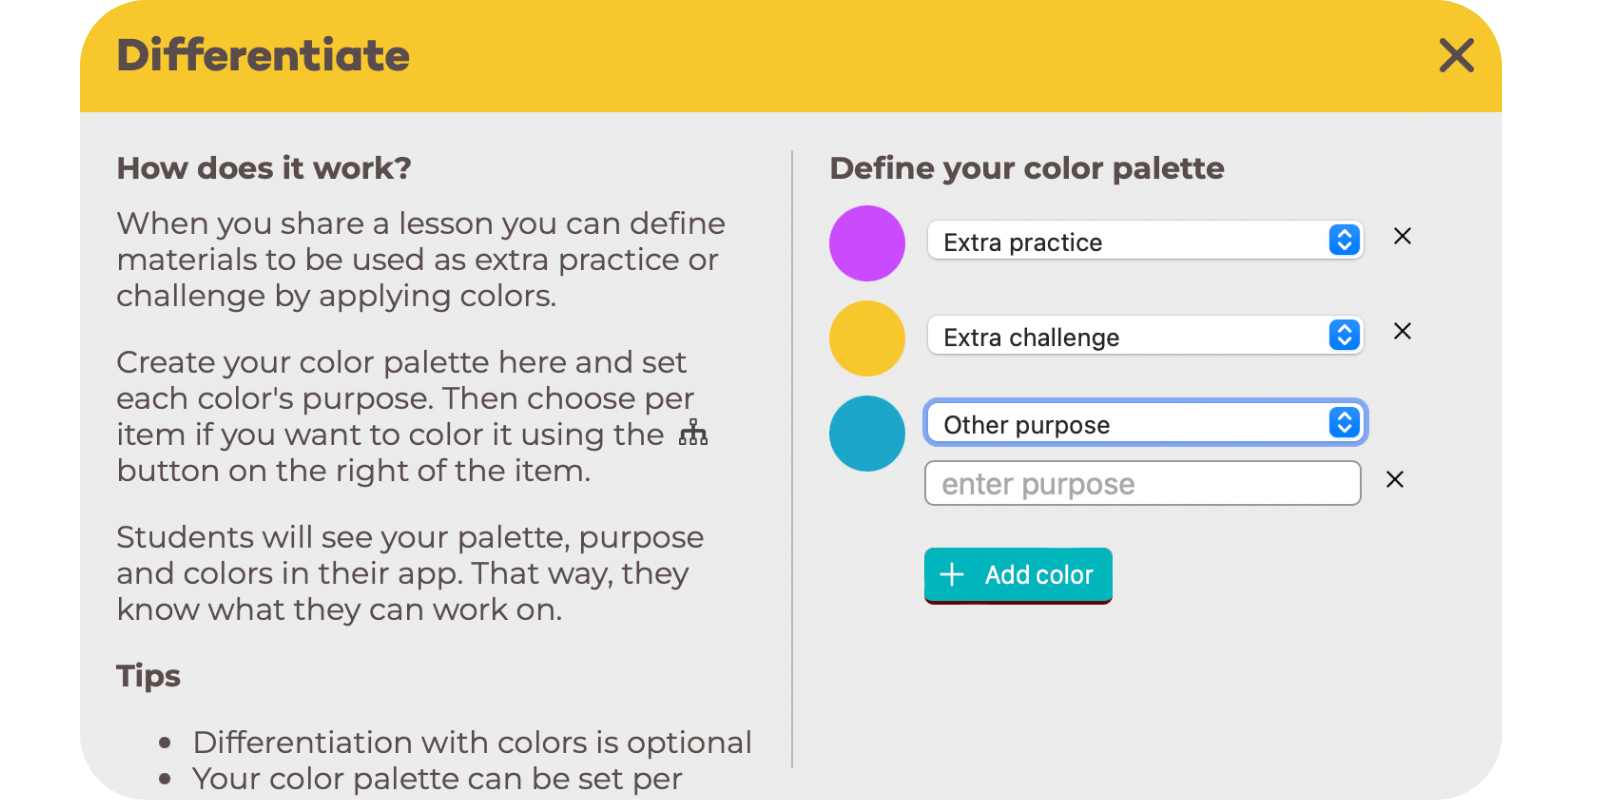Pick the blue color swatch
Screen dimensions: 1600x800
tap(867, 433)
